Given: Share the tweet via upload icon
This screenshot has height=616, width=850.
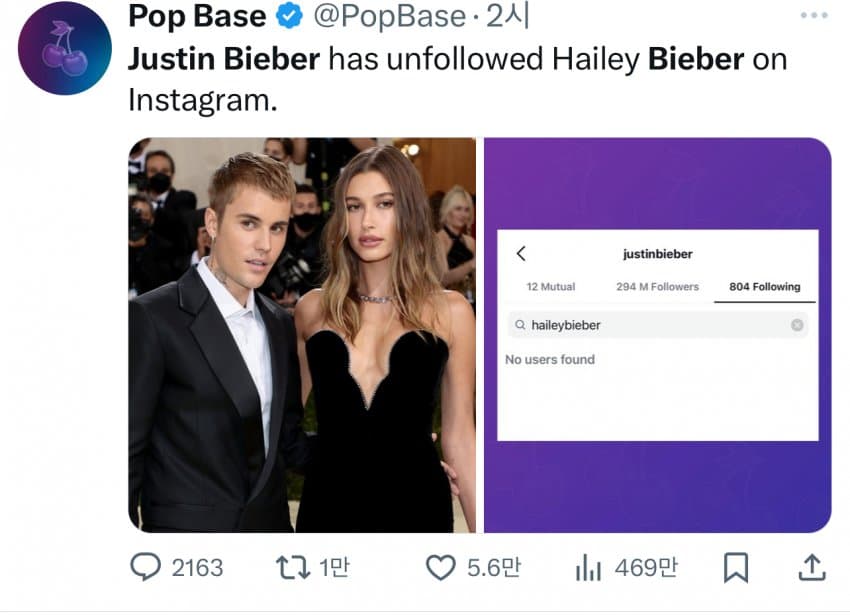Looking at the screenshot, I should (x=813, y=568).
